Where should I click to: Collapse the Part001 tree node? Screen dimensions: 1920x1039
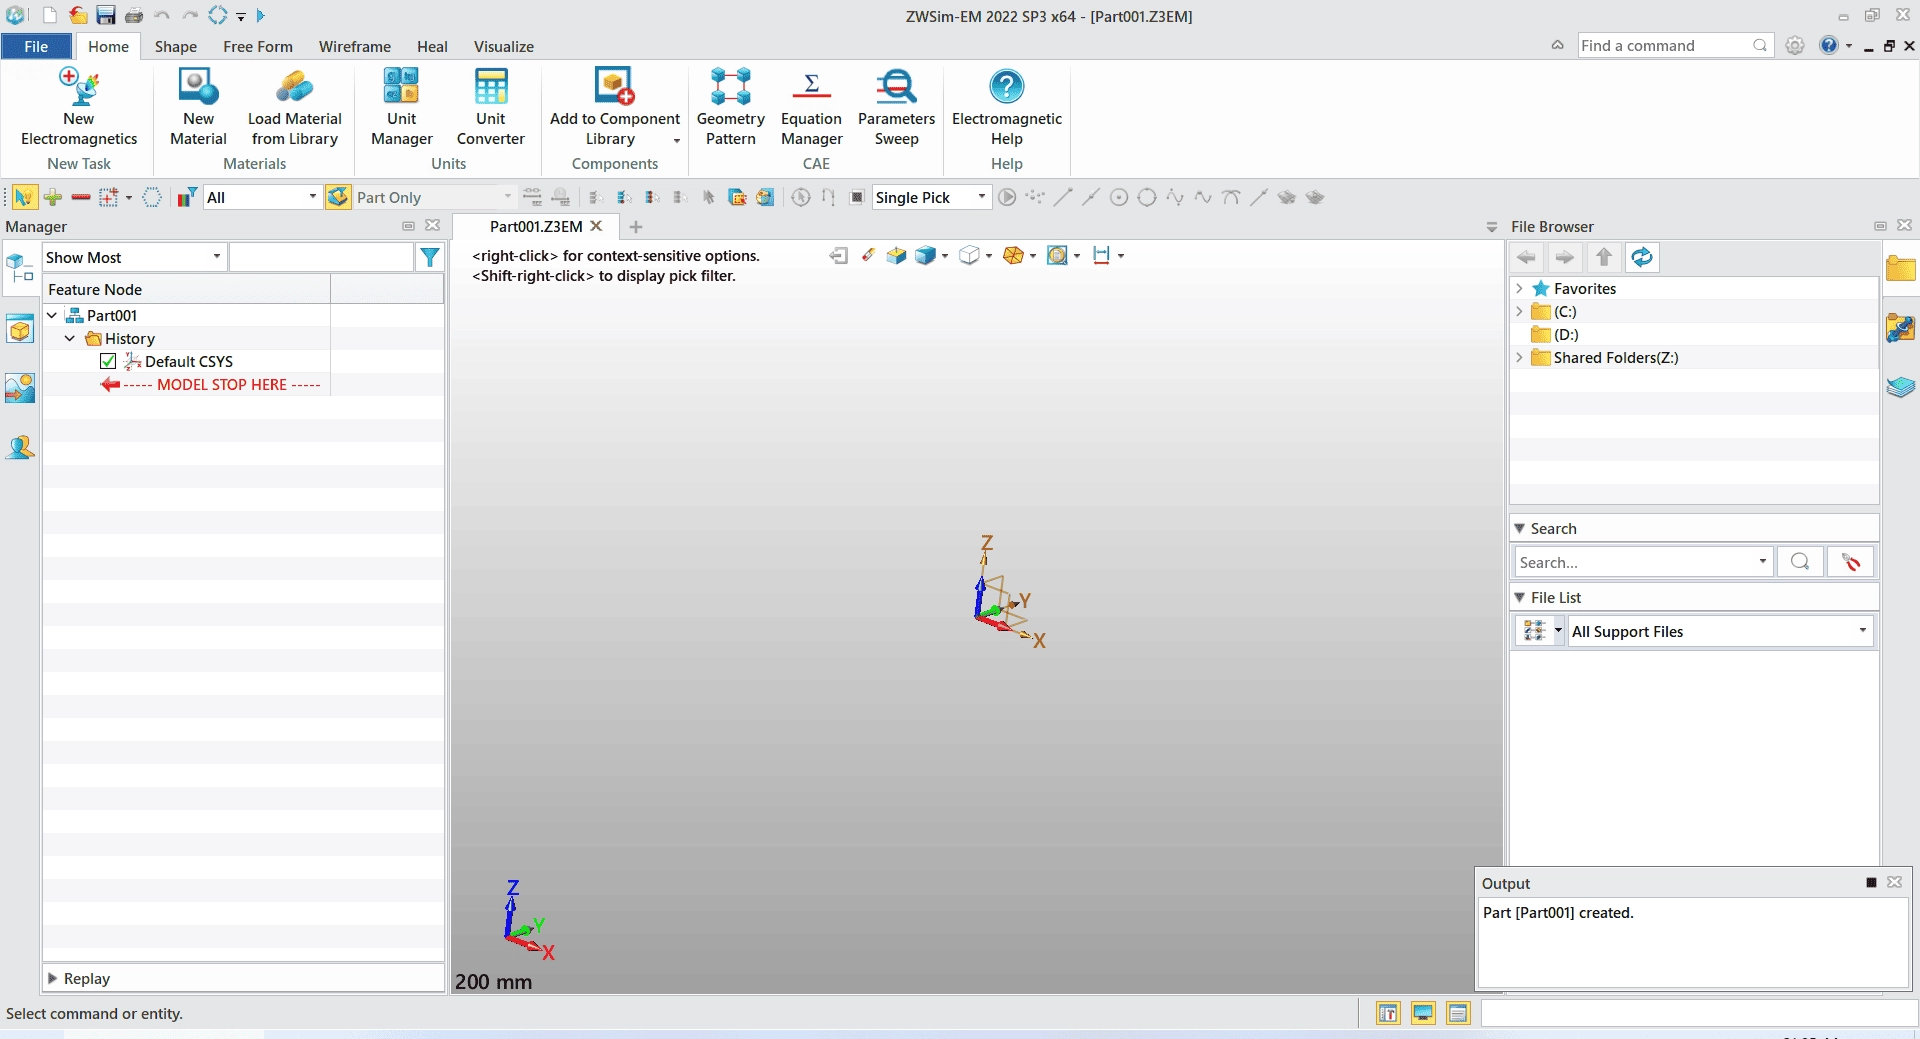(x=52, y=315)
